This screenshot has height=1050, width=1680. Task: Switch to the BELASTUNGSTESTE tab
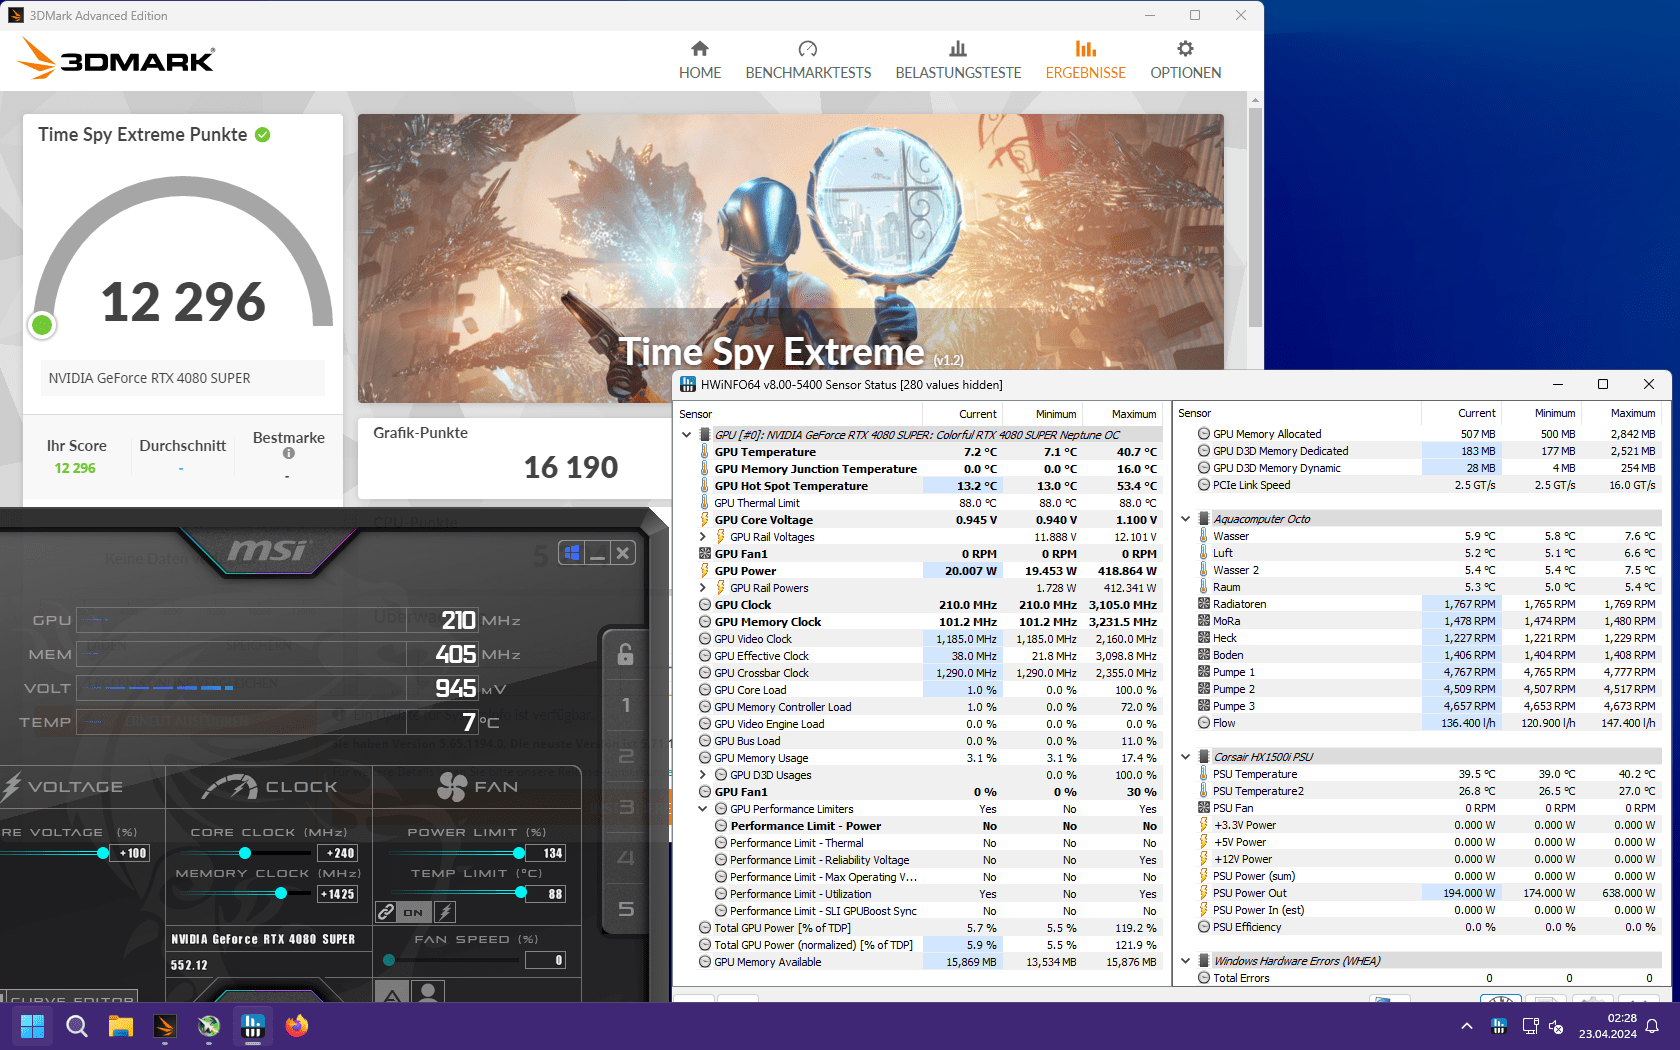958,60
